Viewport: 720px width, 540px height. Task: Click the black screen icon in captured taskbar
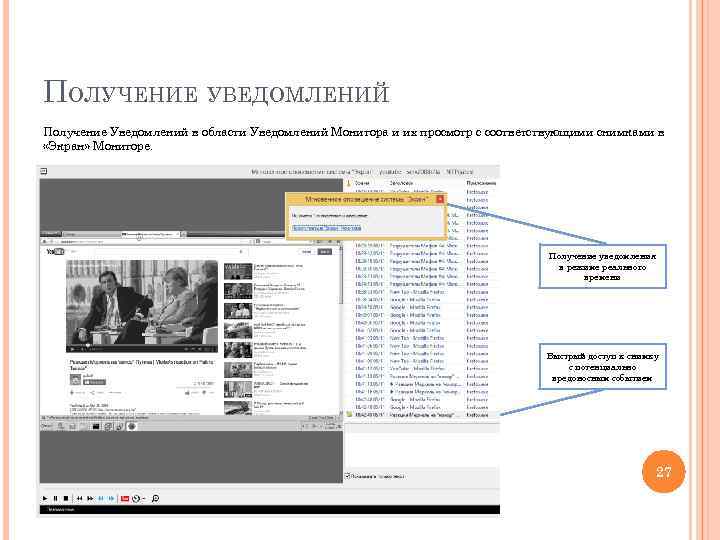click(96, 427)
